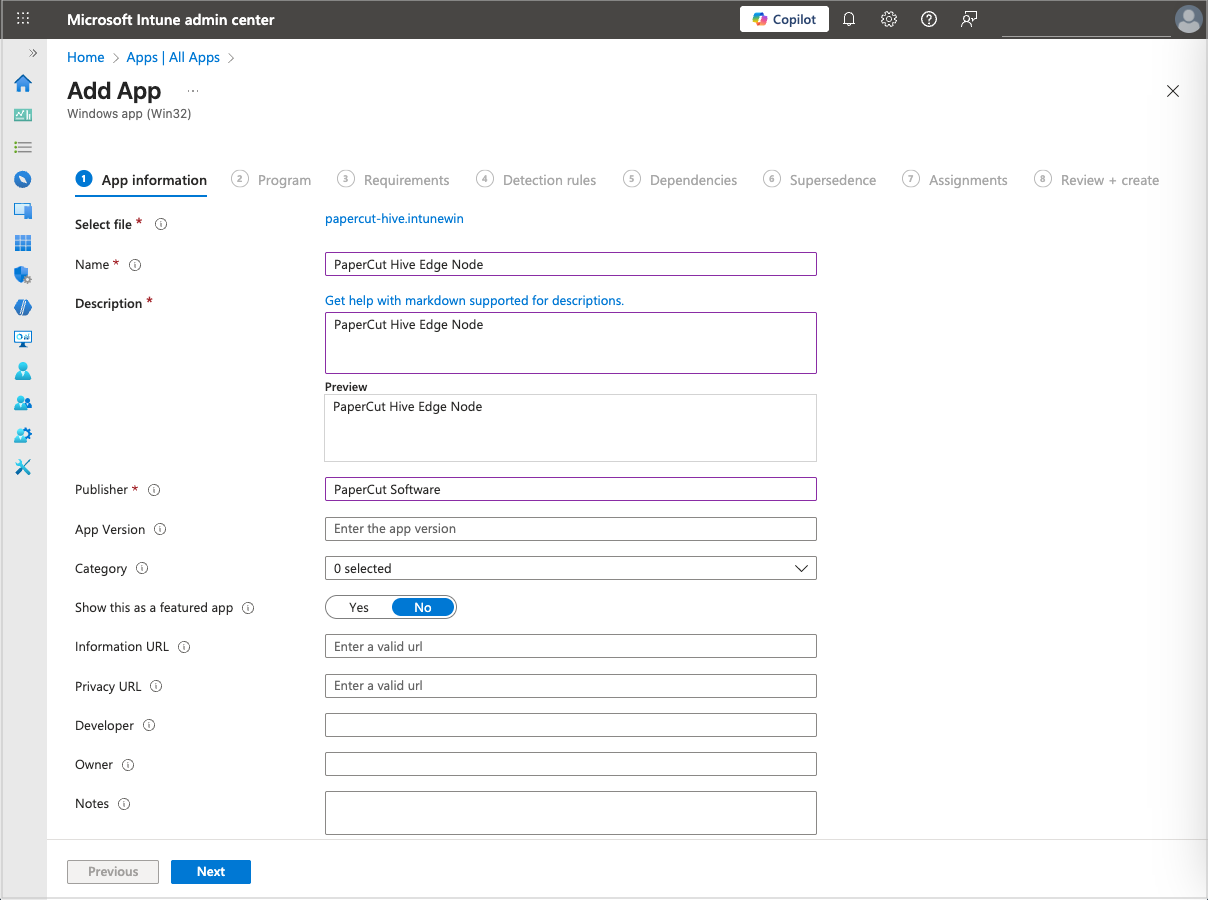Select the Devices icon in the sidebar
Screen dimensions: 1208x900
point(22,211)
